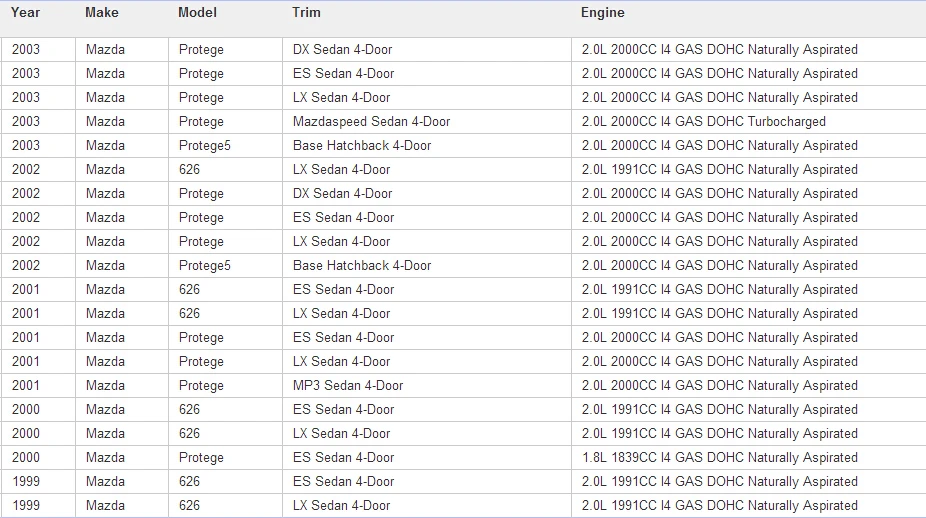
Task: Click the Model column header
Action: [x=197, y=13]
